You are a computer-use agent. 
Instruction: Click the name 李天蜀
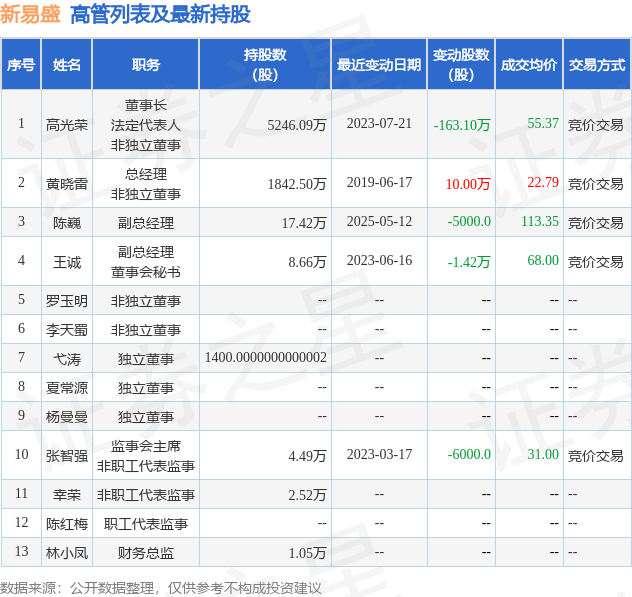pyautogui.click(x=67, y=330)
